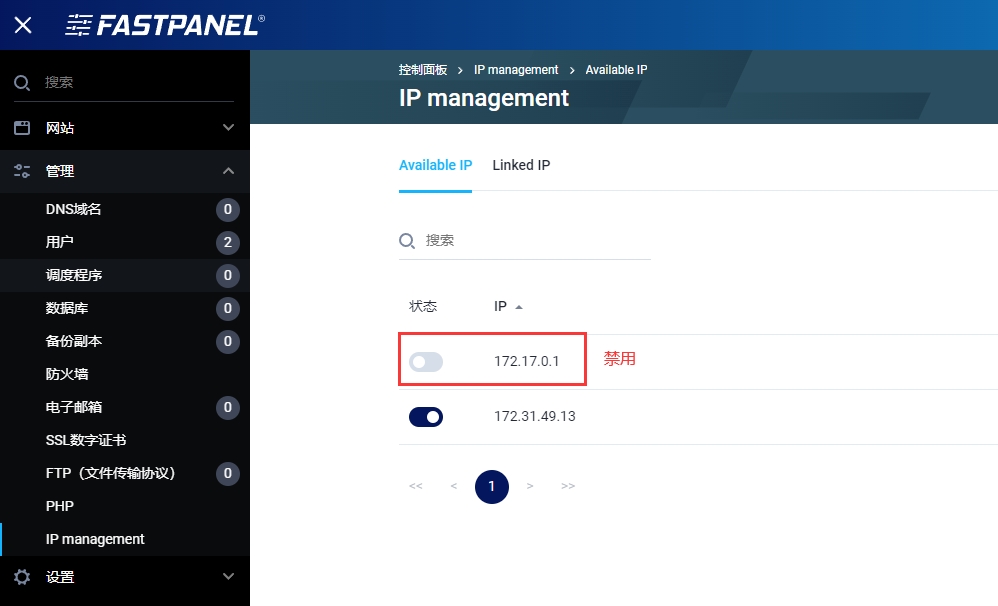The image size is (998, 606).
Task: Open SSL数字证书 in the sidebar
Action: click(x=86, y=440)
